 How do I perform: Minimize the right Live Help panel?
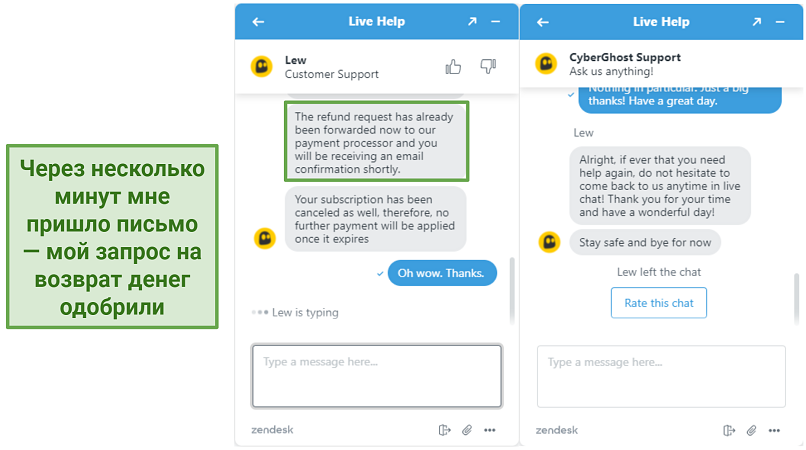pos(780,22)
